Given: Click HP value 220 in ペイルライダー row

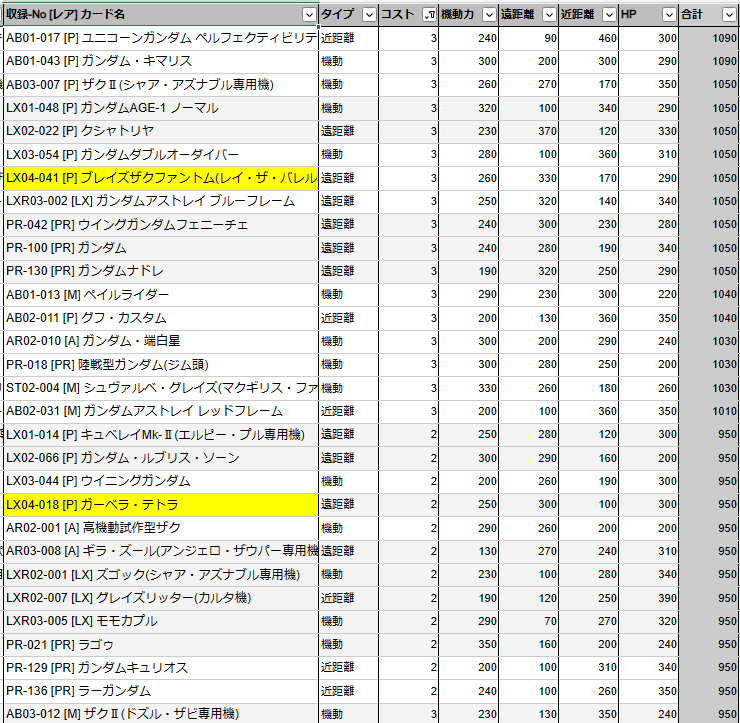Looking at the screenshot, I should point(648,295).
